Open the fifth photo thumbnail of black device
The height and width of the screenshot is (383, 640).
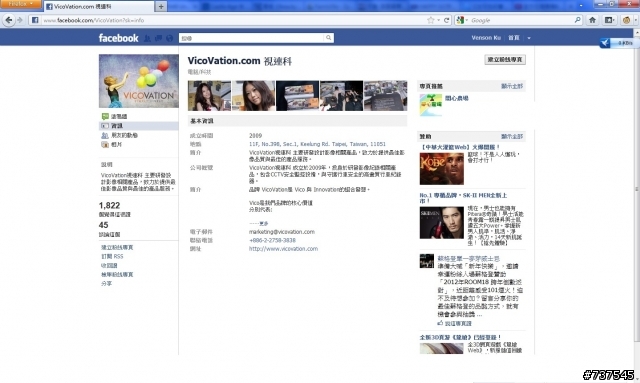point(386,96)
